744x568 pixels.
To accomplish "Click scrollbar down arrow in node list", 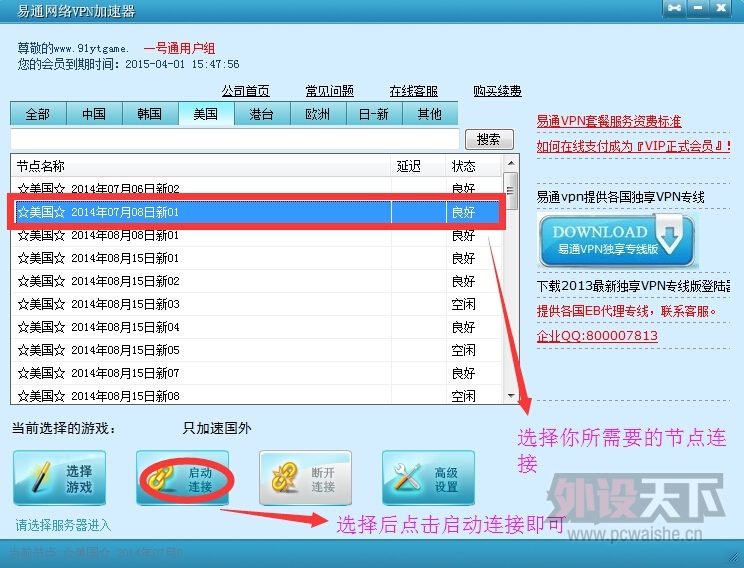I will click(x=511, y=395).
